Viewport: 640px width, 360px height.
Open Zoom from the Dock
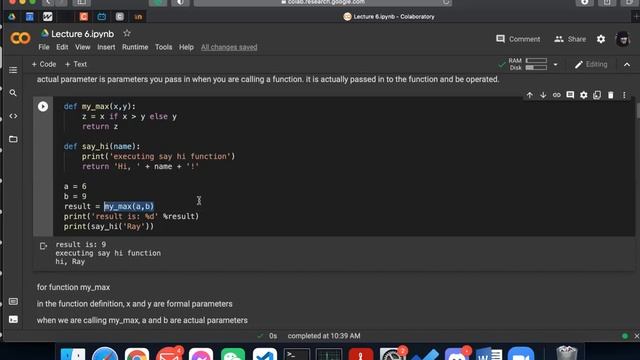[x=521, y=353]
